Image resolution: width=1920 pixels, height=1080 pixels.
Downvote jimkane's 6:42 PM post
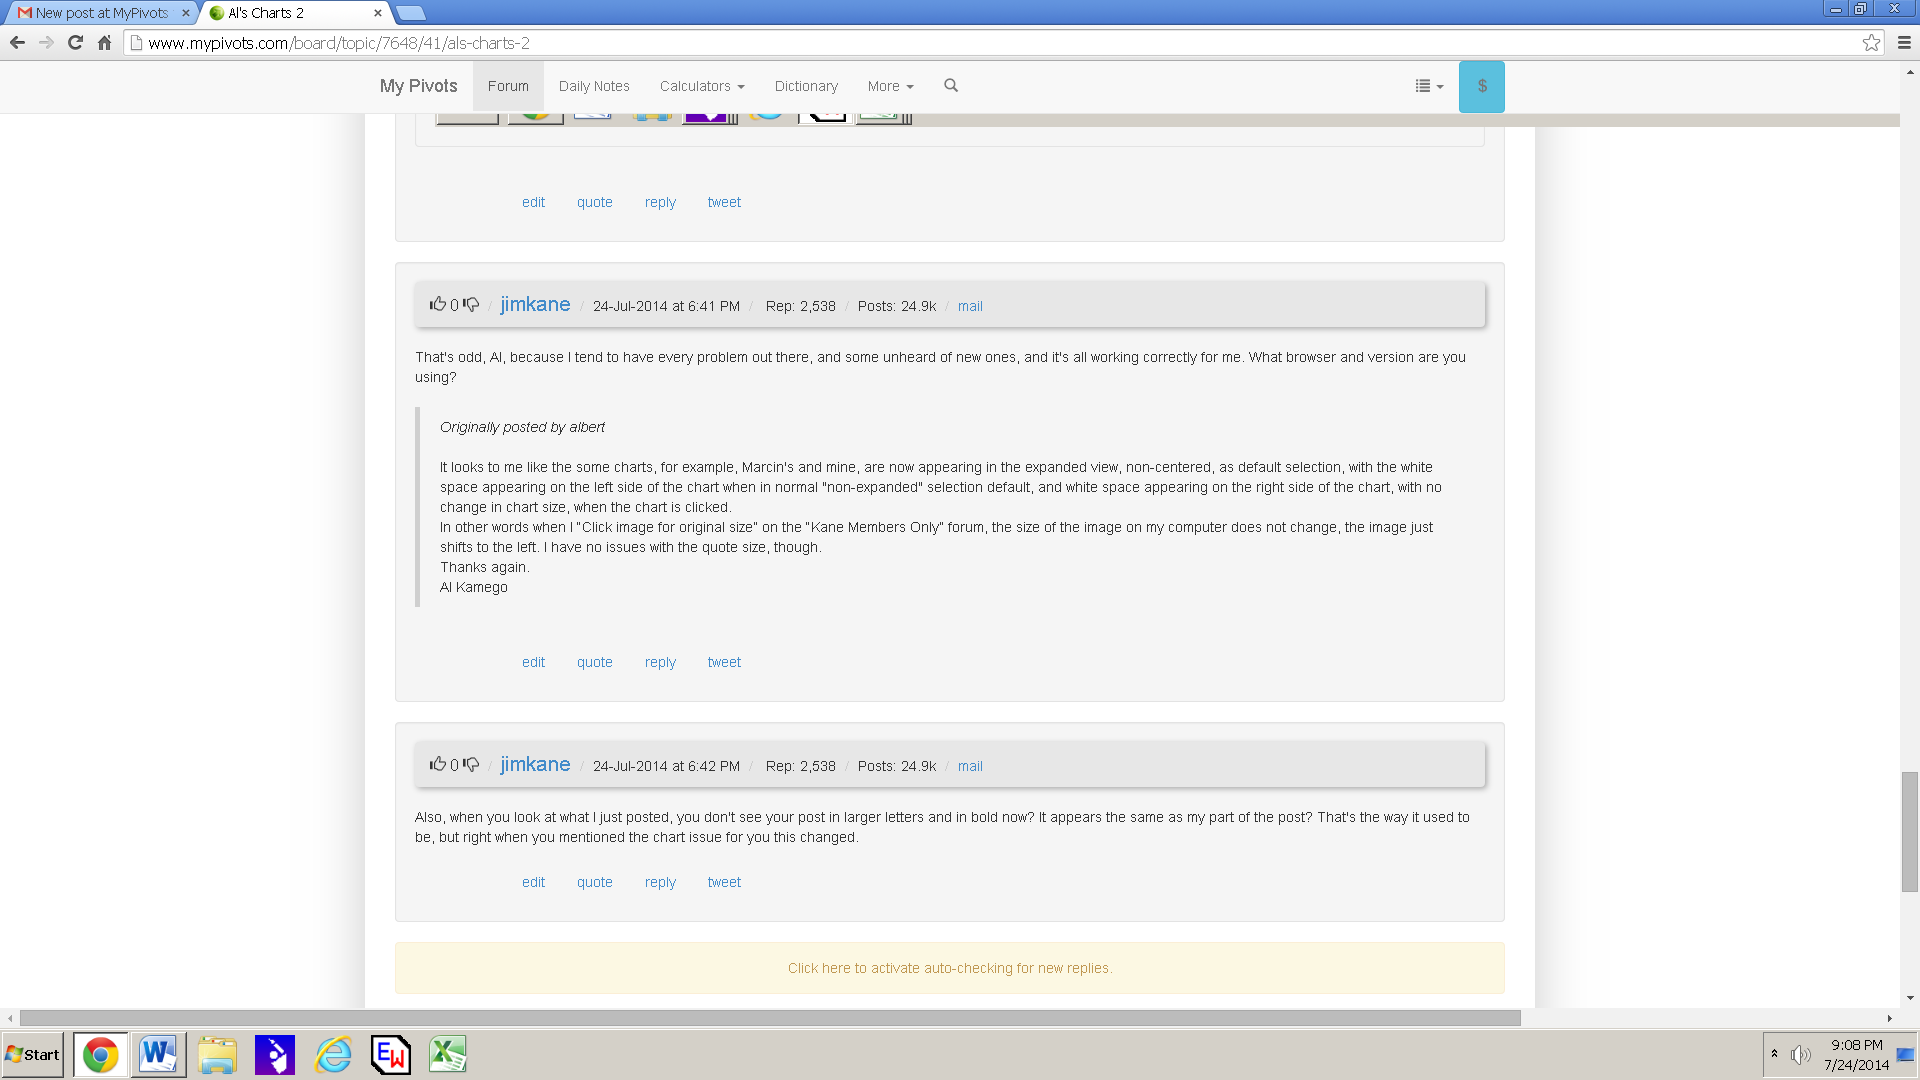471,765
